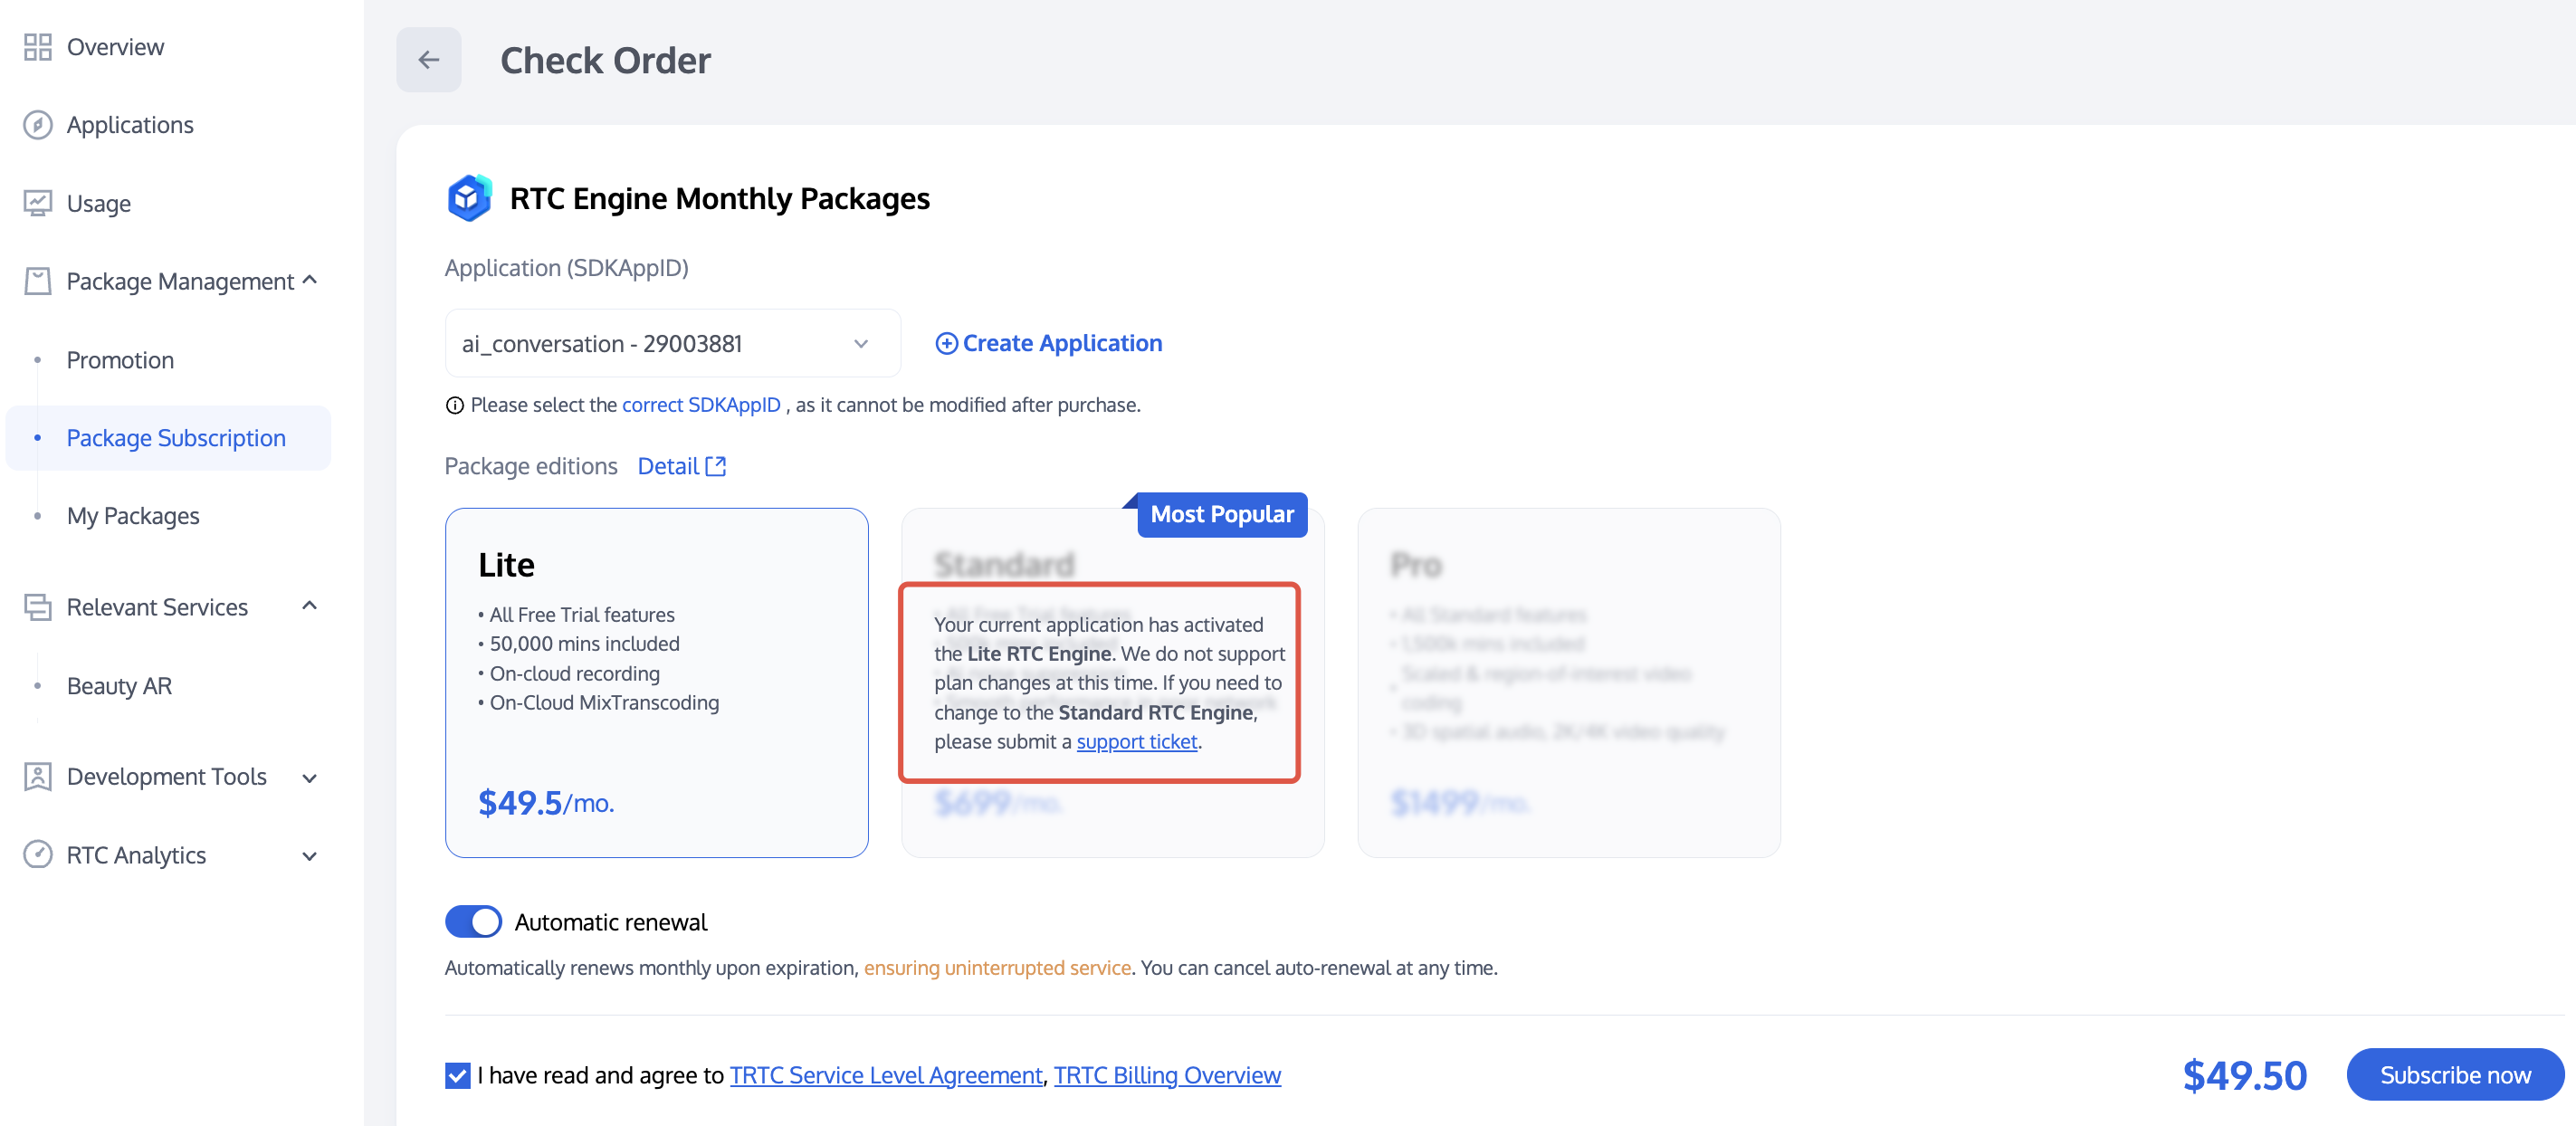Collapse the Package Management section

tap(310, 281)
